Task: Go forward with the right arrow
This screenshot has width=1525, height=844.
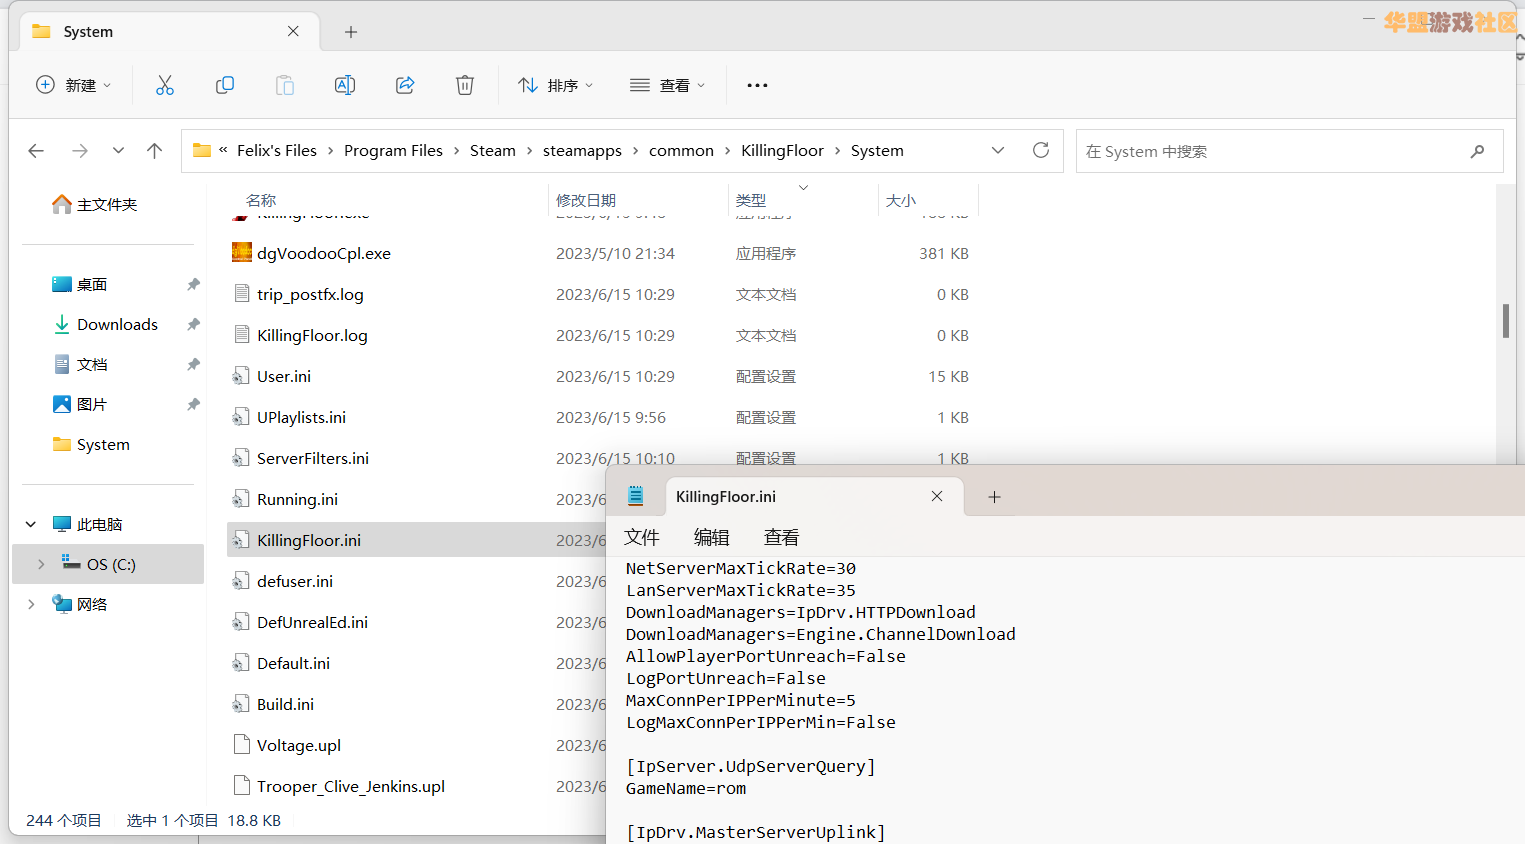Action: pyautogui.click(x=80, y=151)
